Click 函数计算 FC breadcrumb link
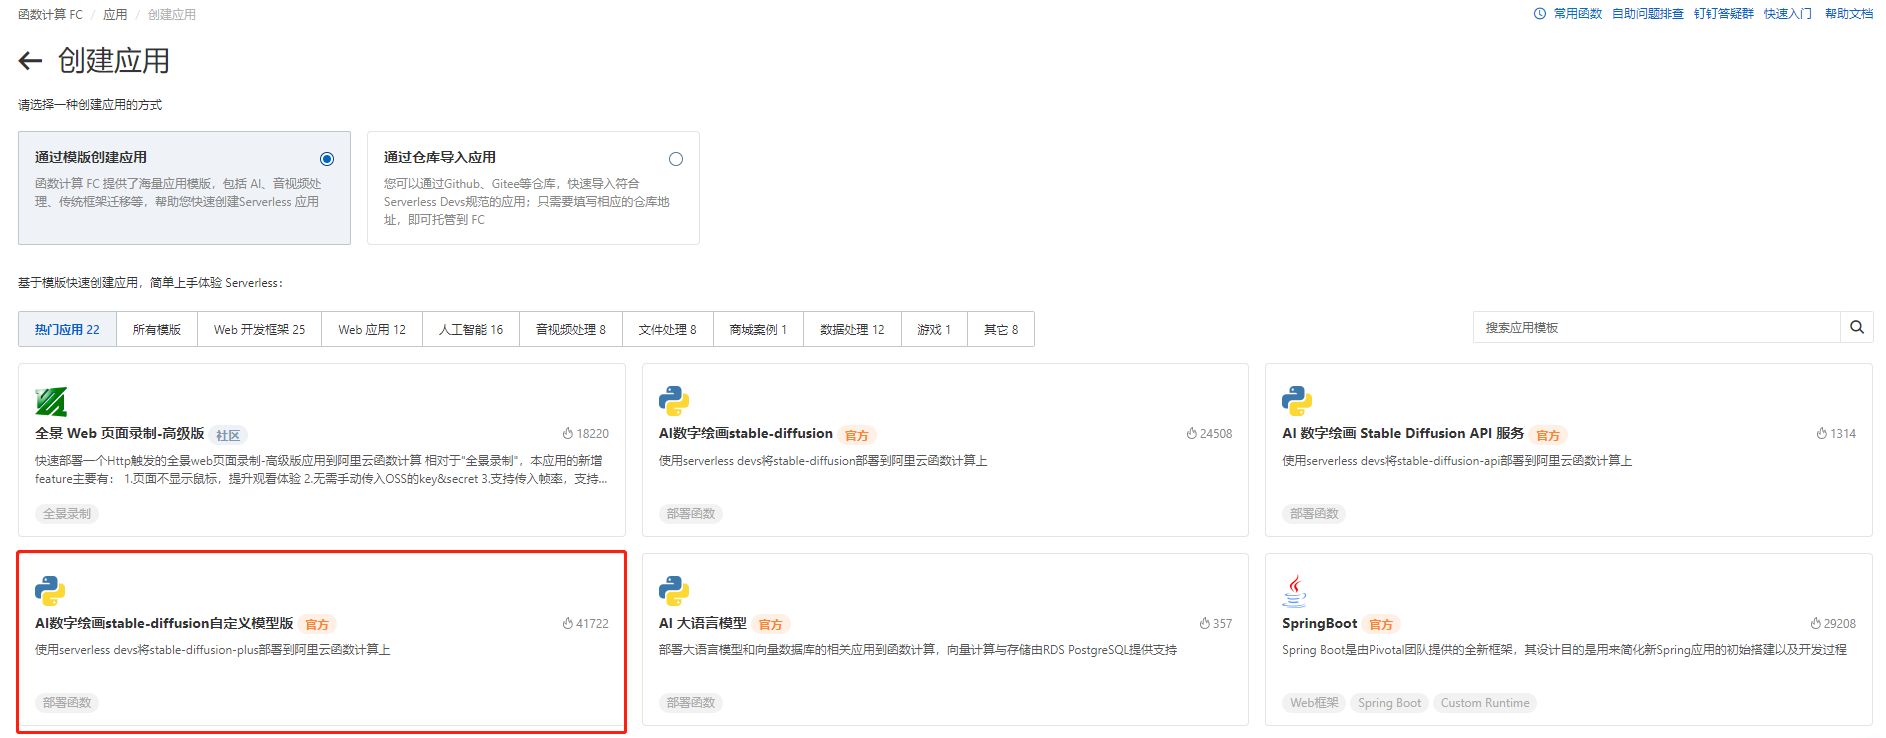The height and width of the screenshot is (738, 1886). [x=50, y=15]
